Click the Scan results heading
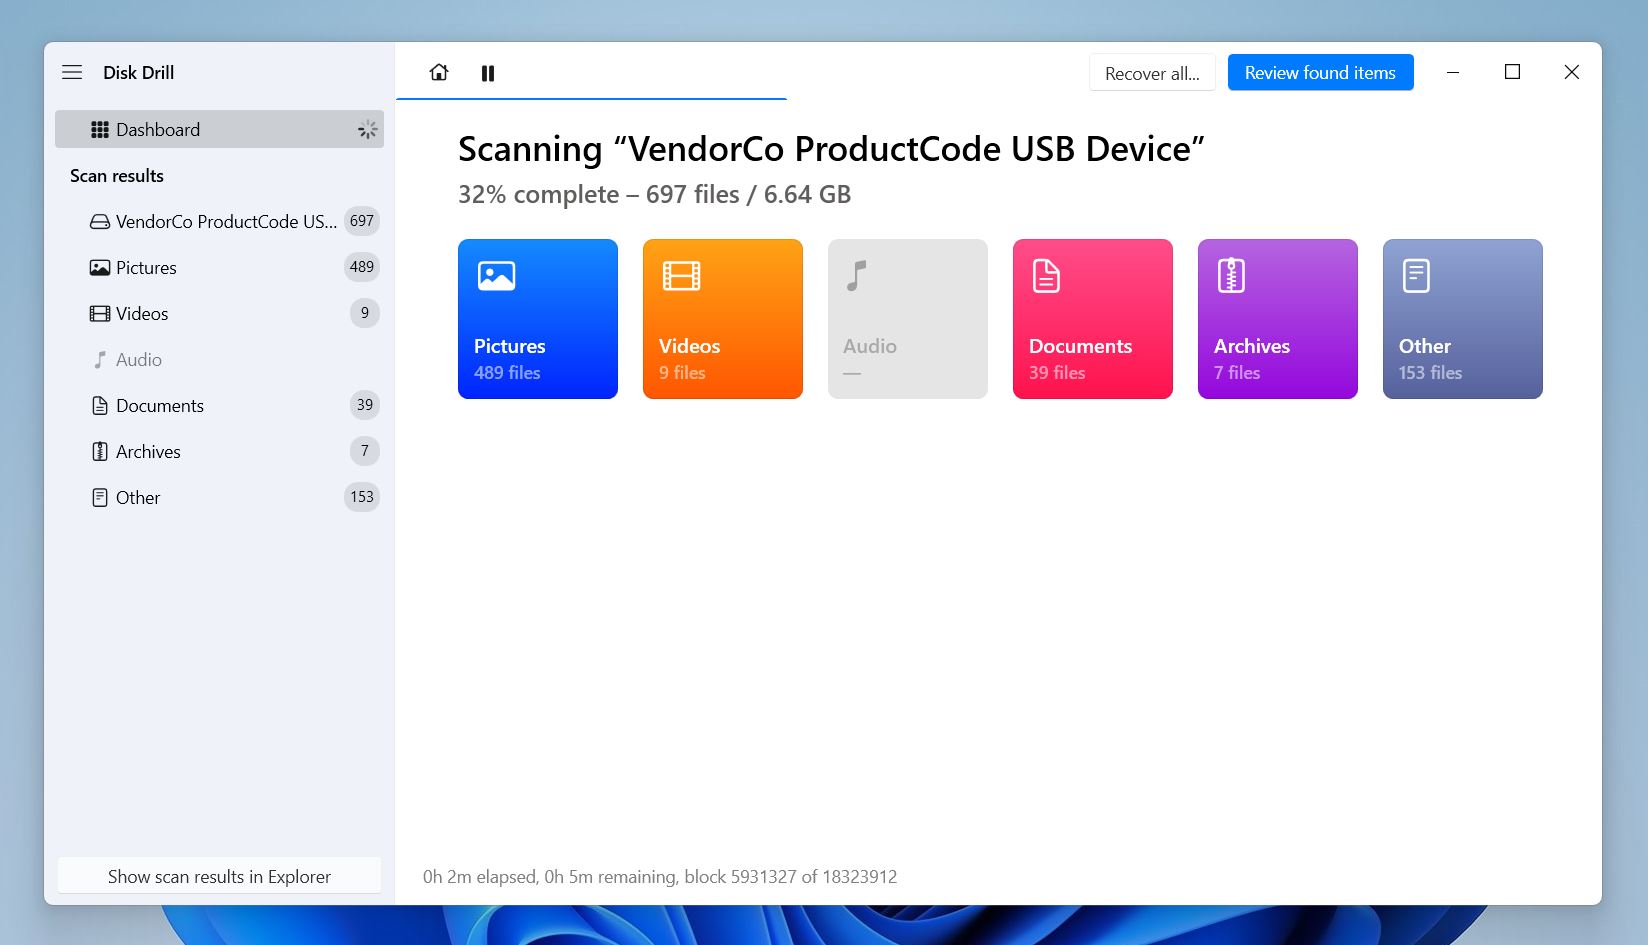The image size is (1648, 945). [x=117, y=176]
